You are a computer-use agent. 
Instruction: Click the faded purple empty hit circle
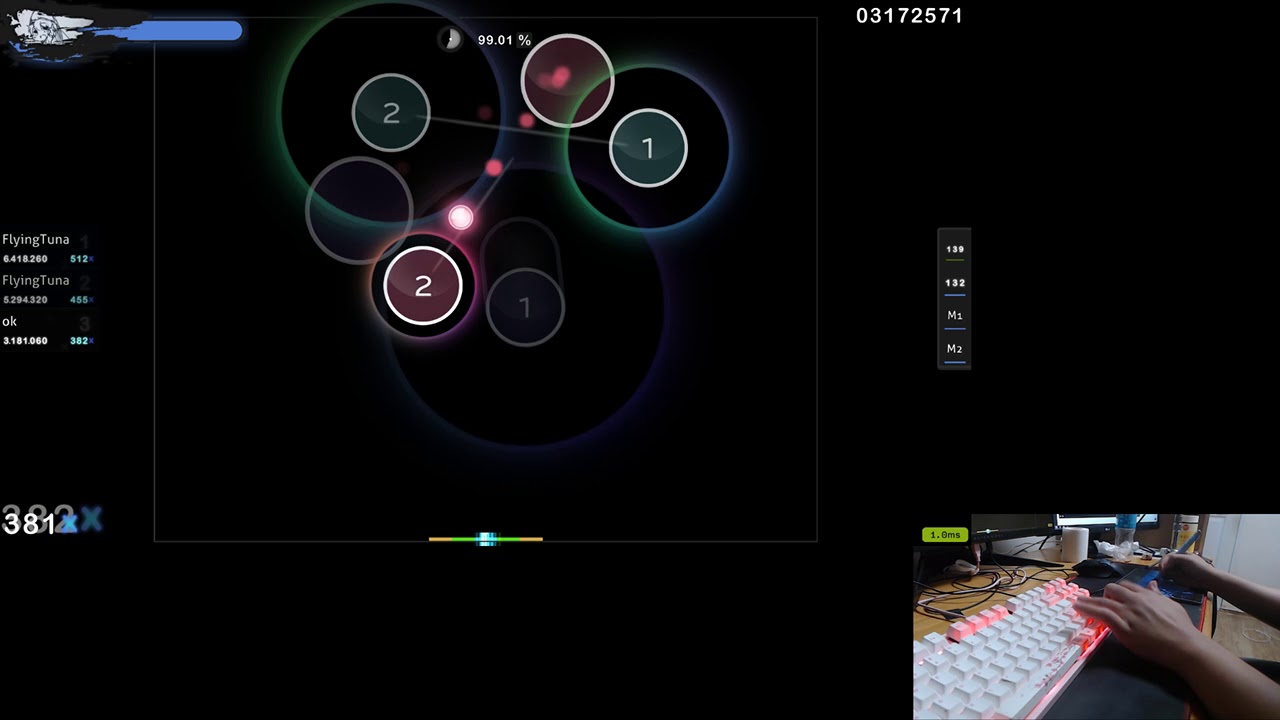tap(359, 210)
